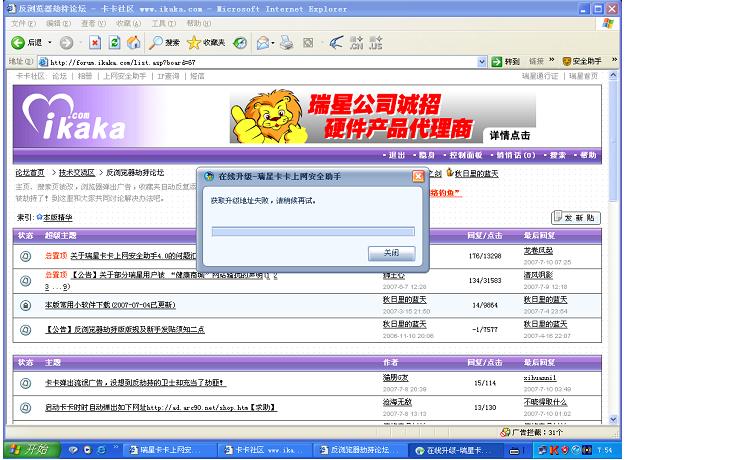The image size is (742, 460).
Task: Open the 反浏览器劫持版版规 announcement thread
Action: (125, 329)
